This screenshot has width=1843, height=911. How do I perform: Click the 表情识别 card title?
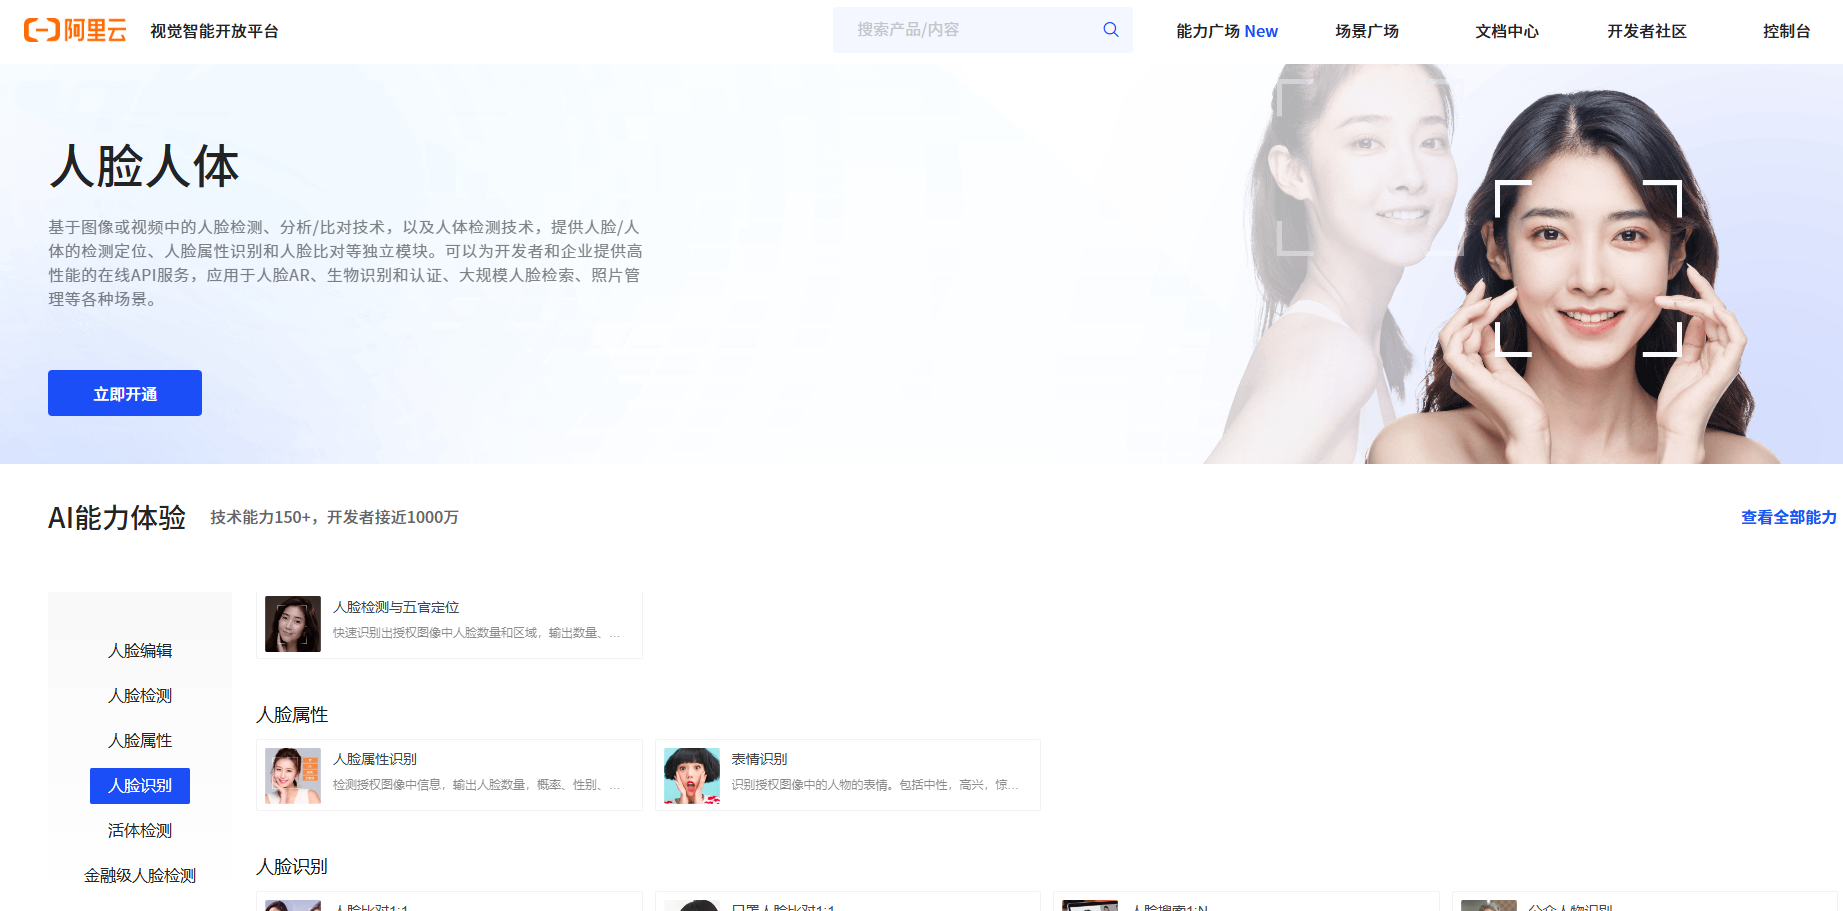pos(759,759)
